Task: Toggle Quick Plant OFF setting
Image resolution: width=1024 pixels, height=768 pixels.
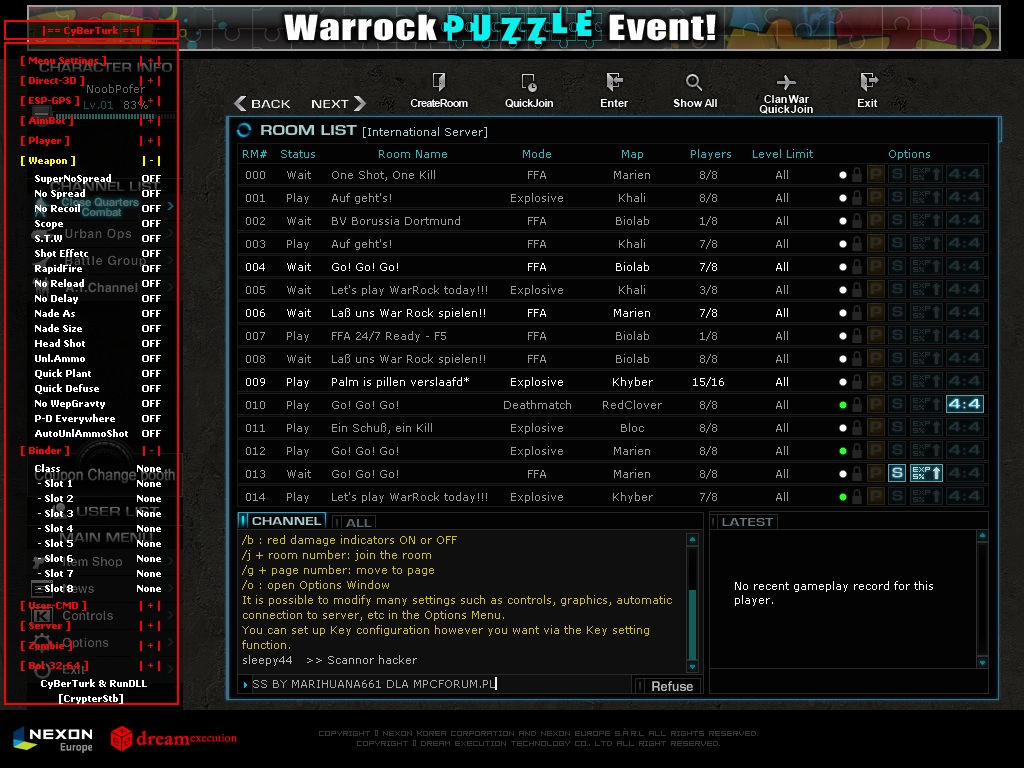Action: pos(151,374)
